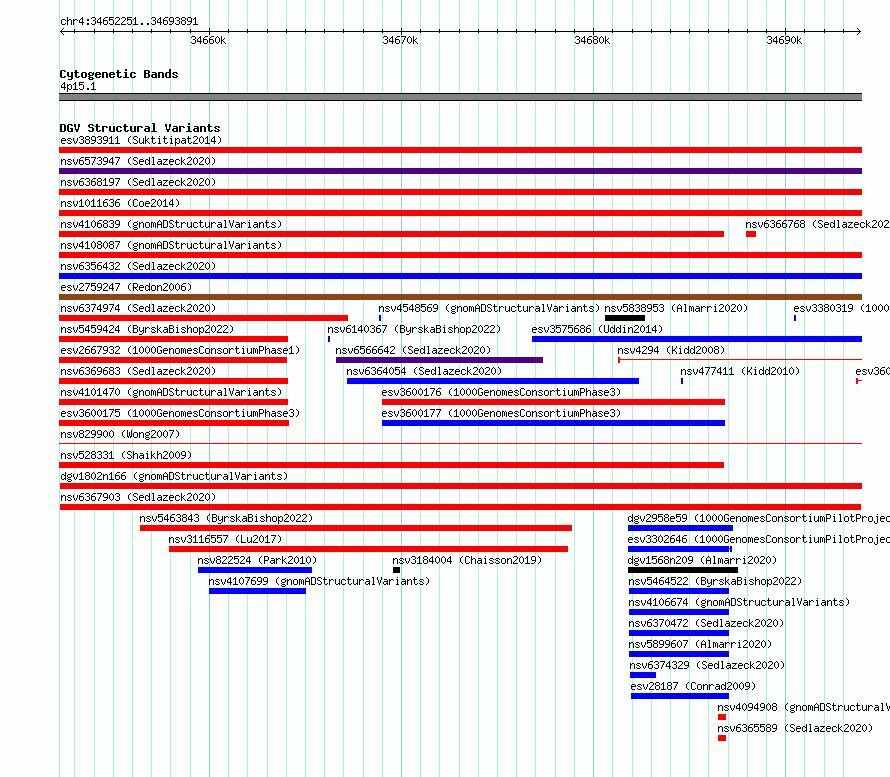Click the blue esv3302646 variant bar
The image size is (890, 777).
[x=680, y=549]
